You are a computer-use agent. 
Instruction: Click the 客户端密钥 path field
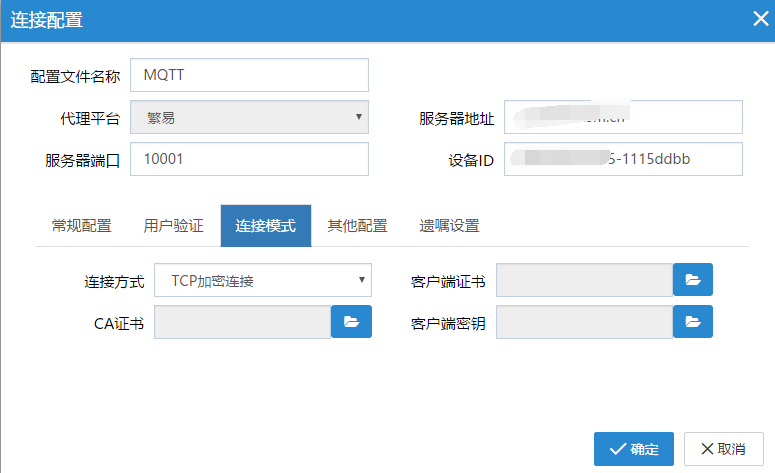[584, 322]
